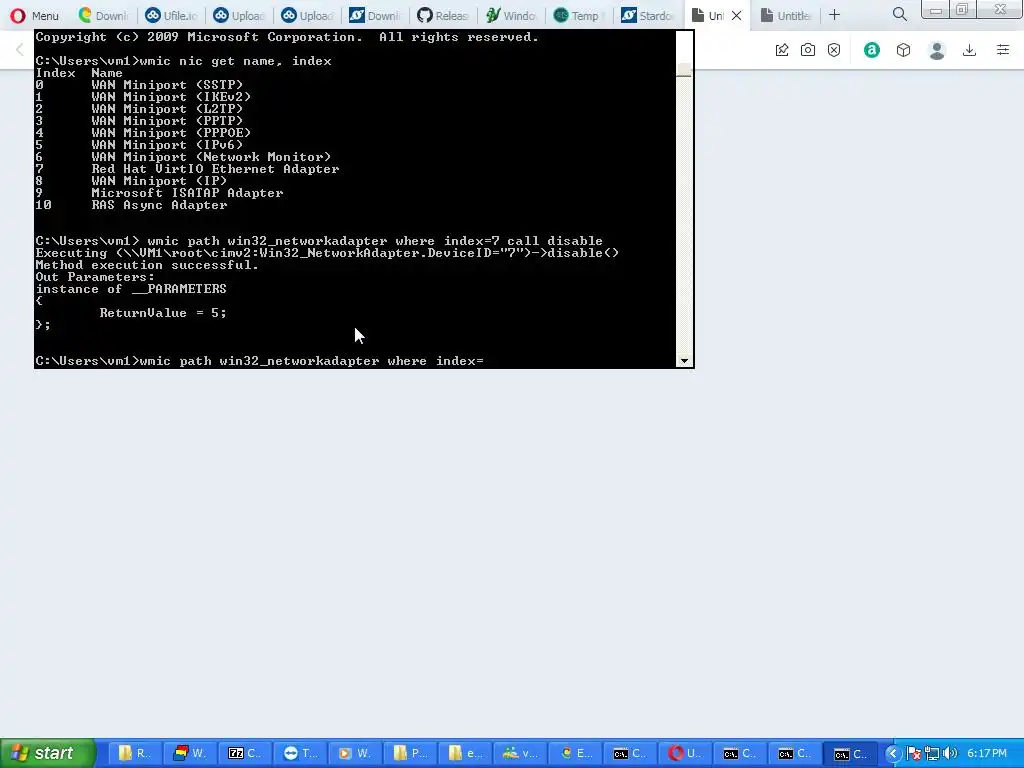Open the 'P...' folder taskbar button
This screenshot has height=768, width=1024.
click(409, 753)
